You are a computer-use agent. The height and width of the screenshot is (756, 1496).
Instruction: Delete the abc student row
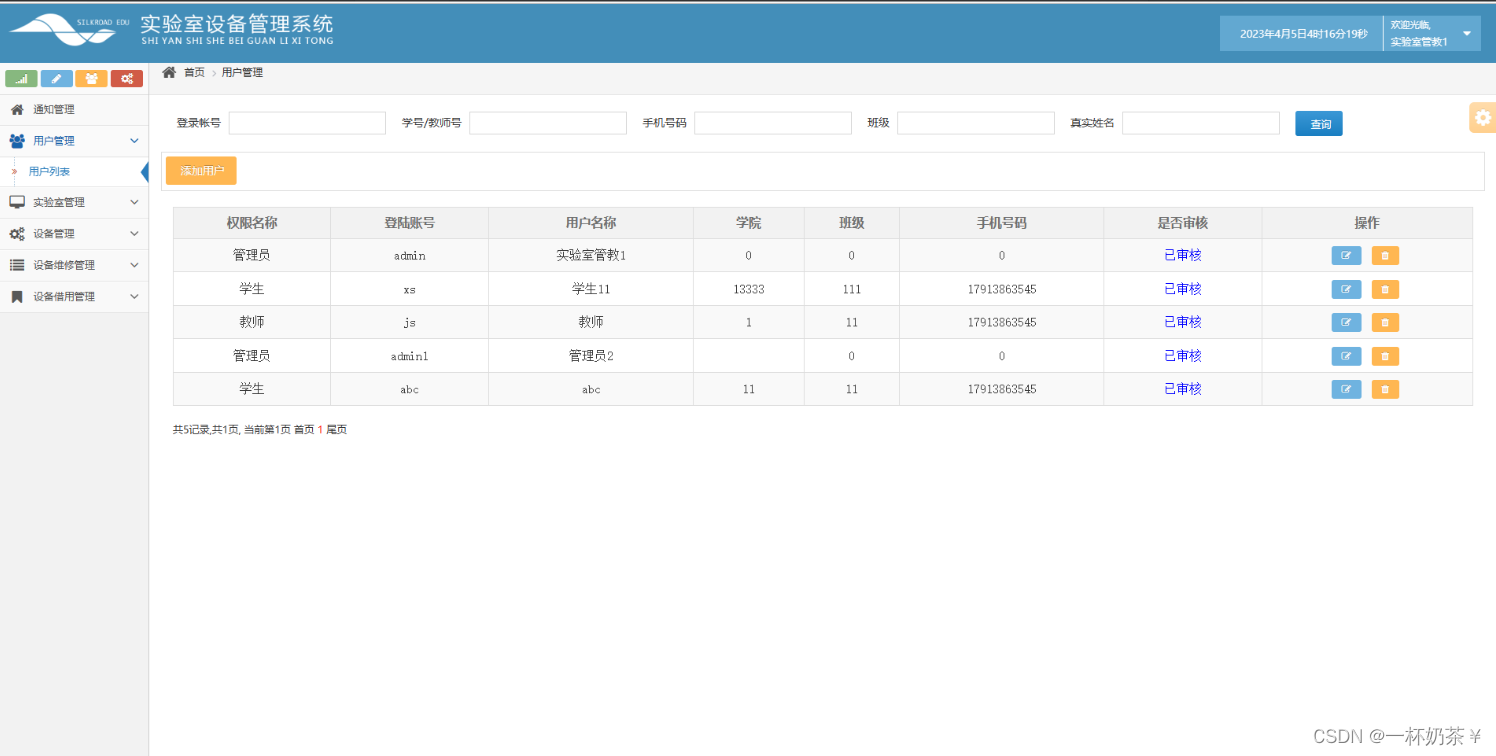(x=1385, y=389)
